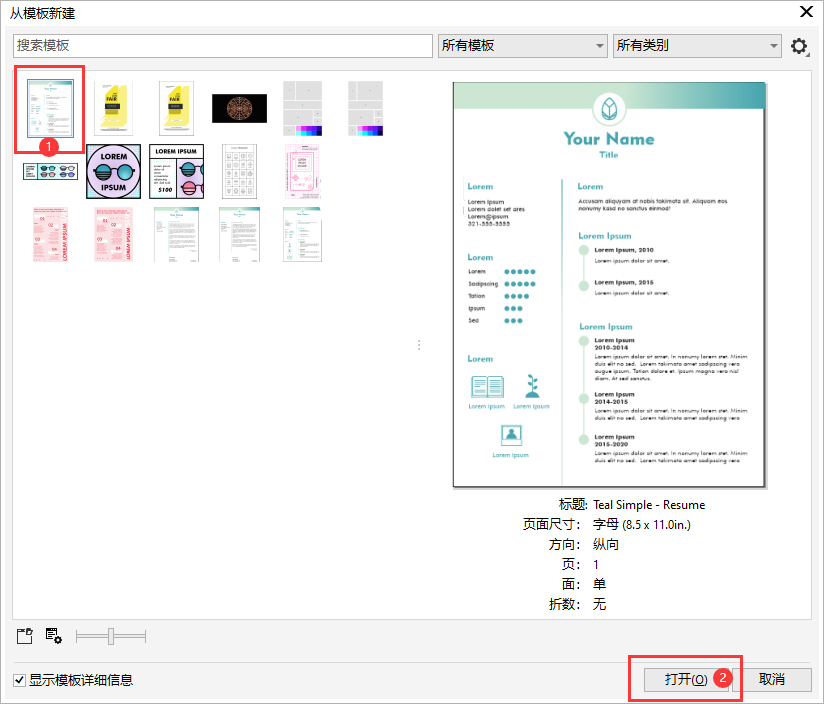The height and width of the screenshot is (704, 824).
Task: Toggle the 显示模板详细信息 checkbox
Action: (19, 680)
